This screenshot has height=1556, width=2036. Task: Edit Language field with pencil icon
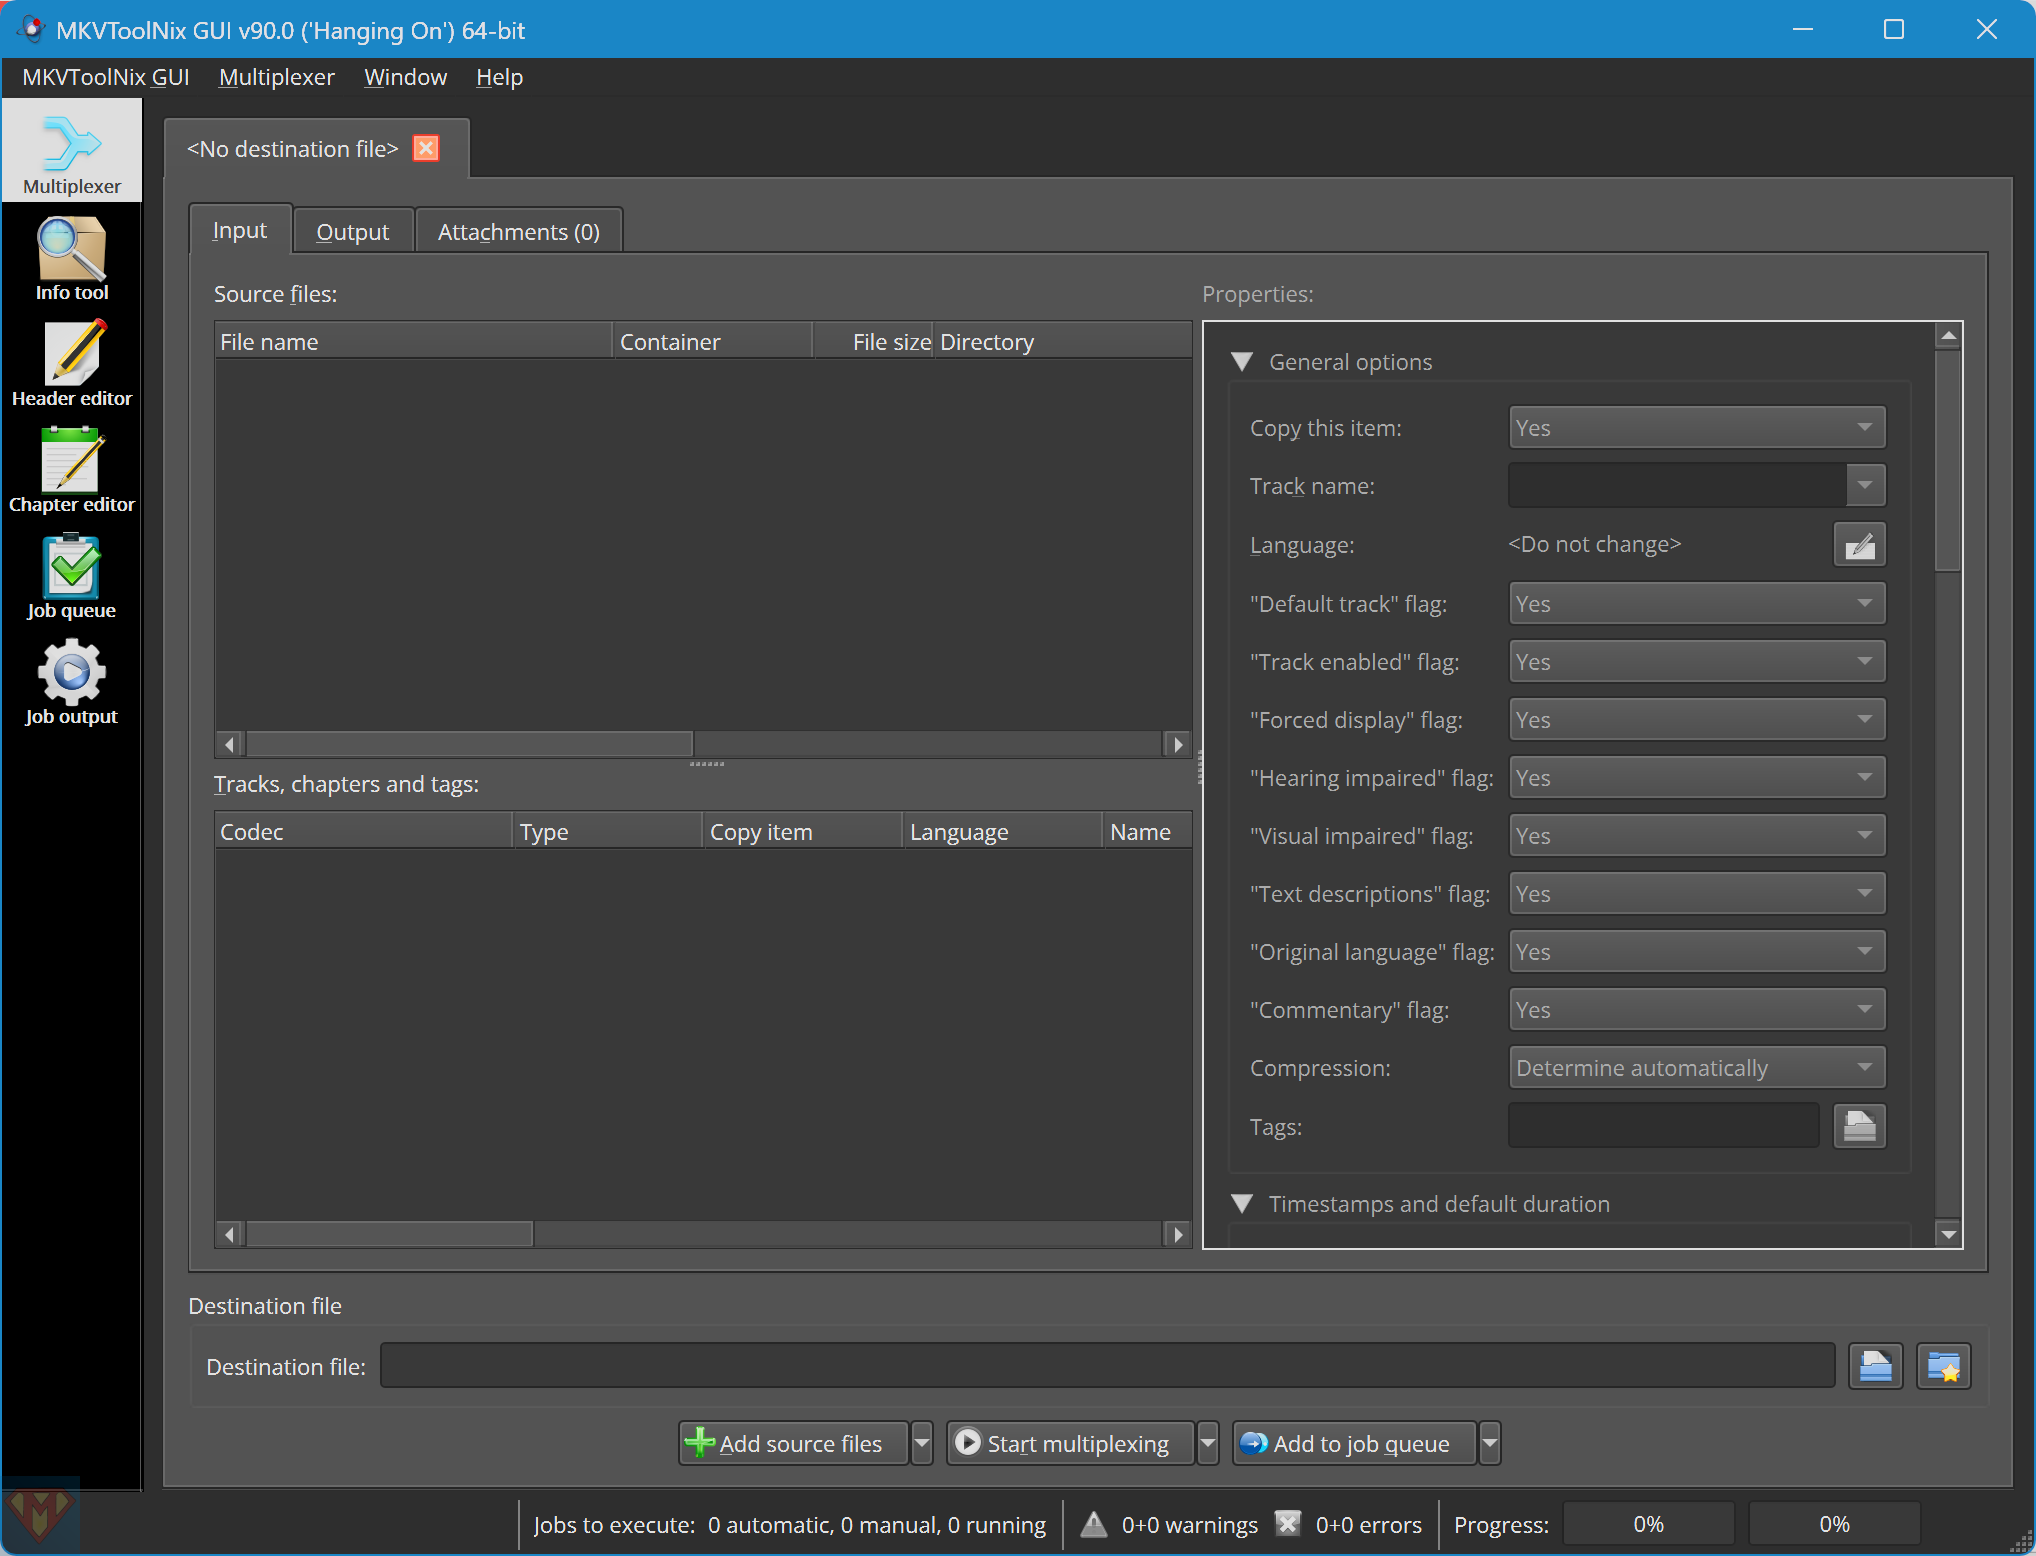point(1860,543)
